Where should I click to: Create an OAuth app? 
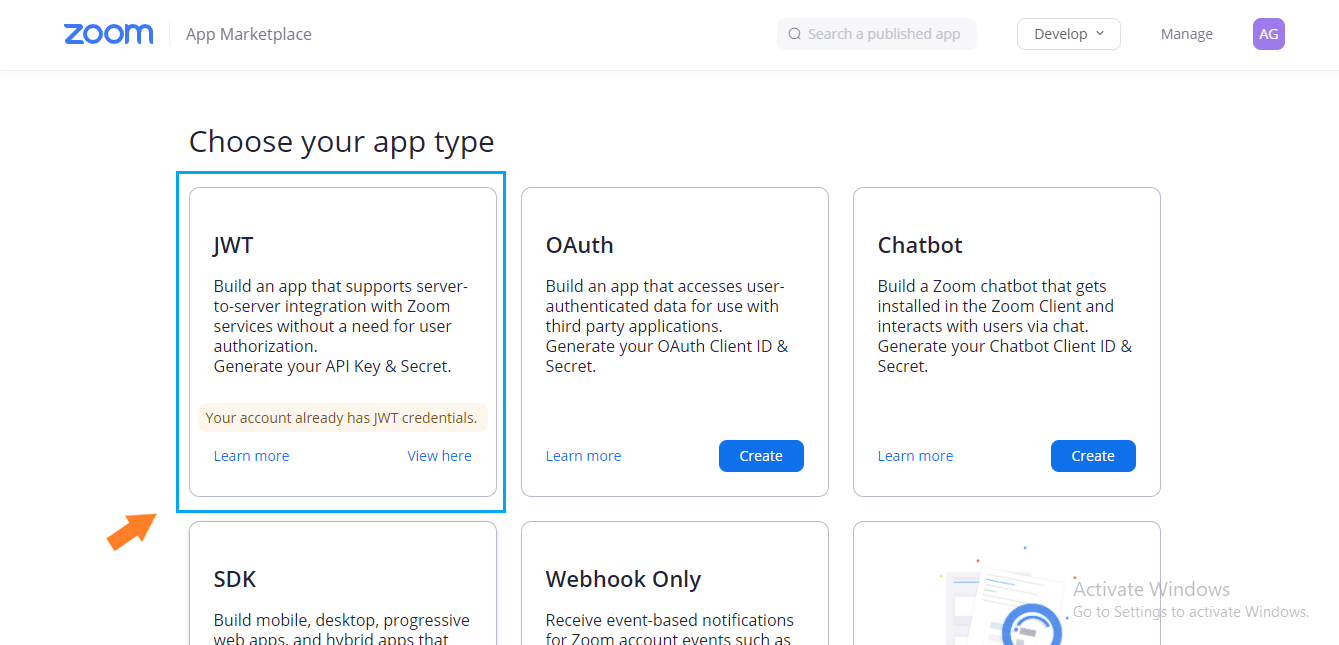pos(761,456)
